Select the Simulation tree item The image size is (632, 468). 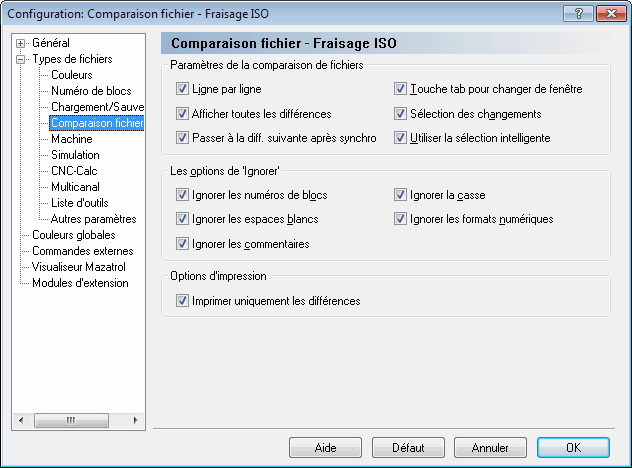[75, 155]
